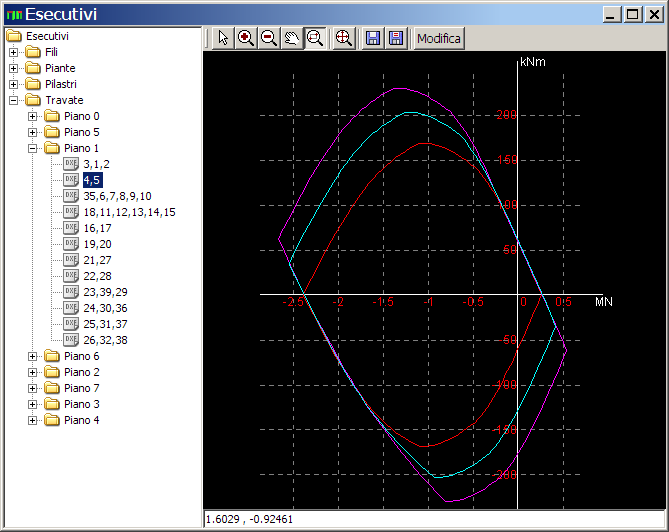
Task: Select the Travate folder label
Action: (x=64, y=100)
